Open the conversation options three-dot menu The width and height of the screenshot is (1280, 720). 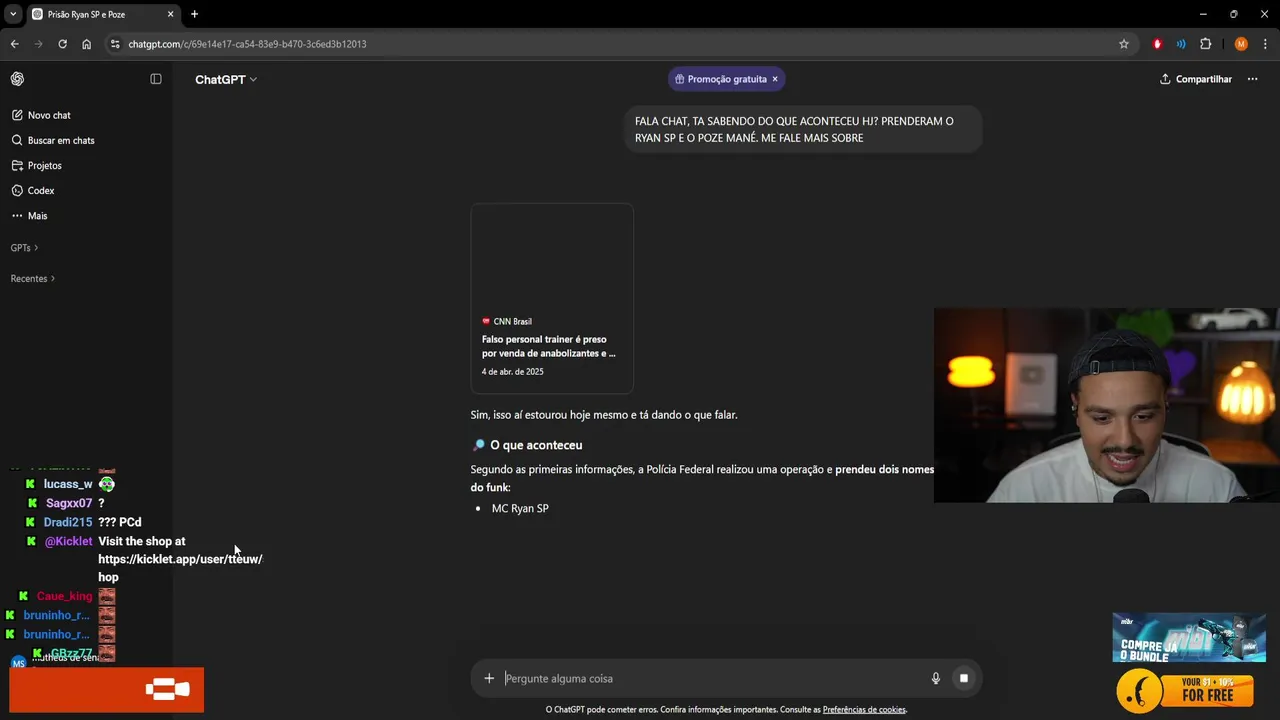pyautogui.click(x=1252, y=79)
